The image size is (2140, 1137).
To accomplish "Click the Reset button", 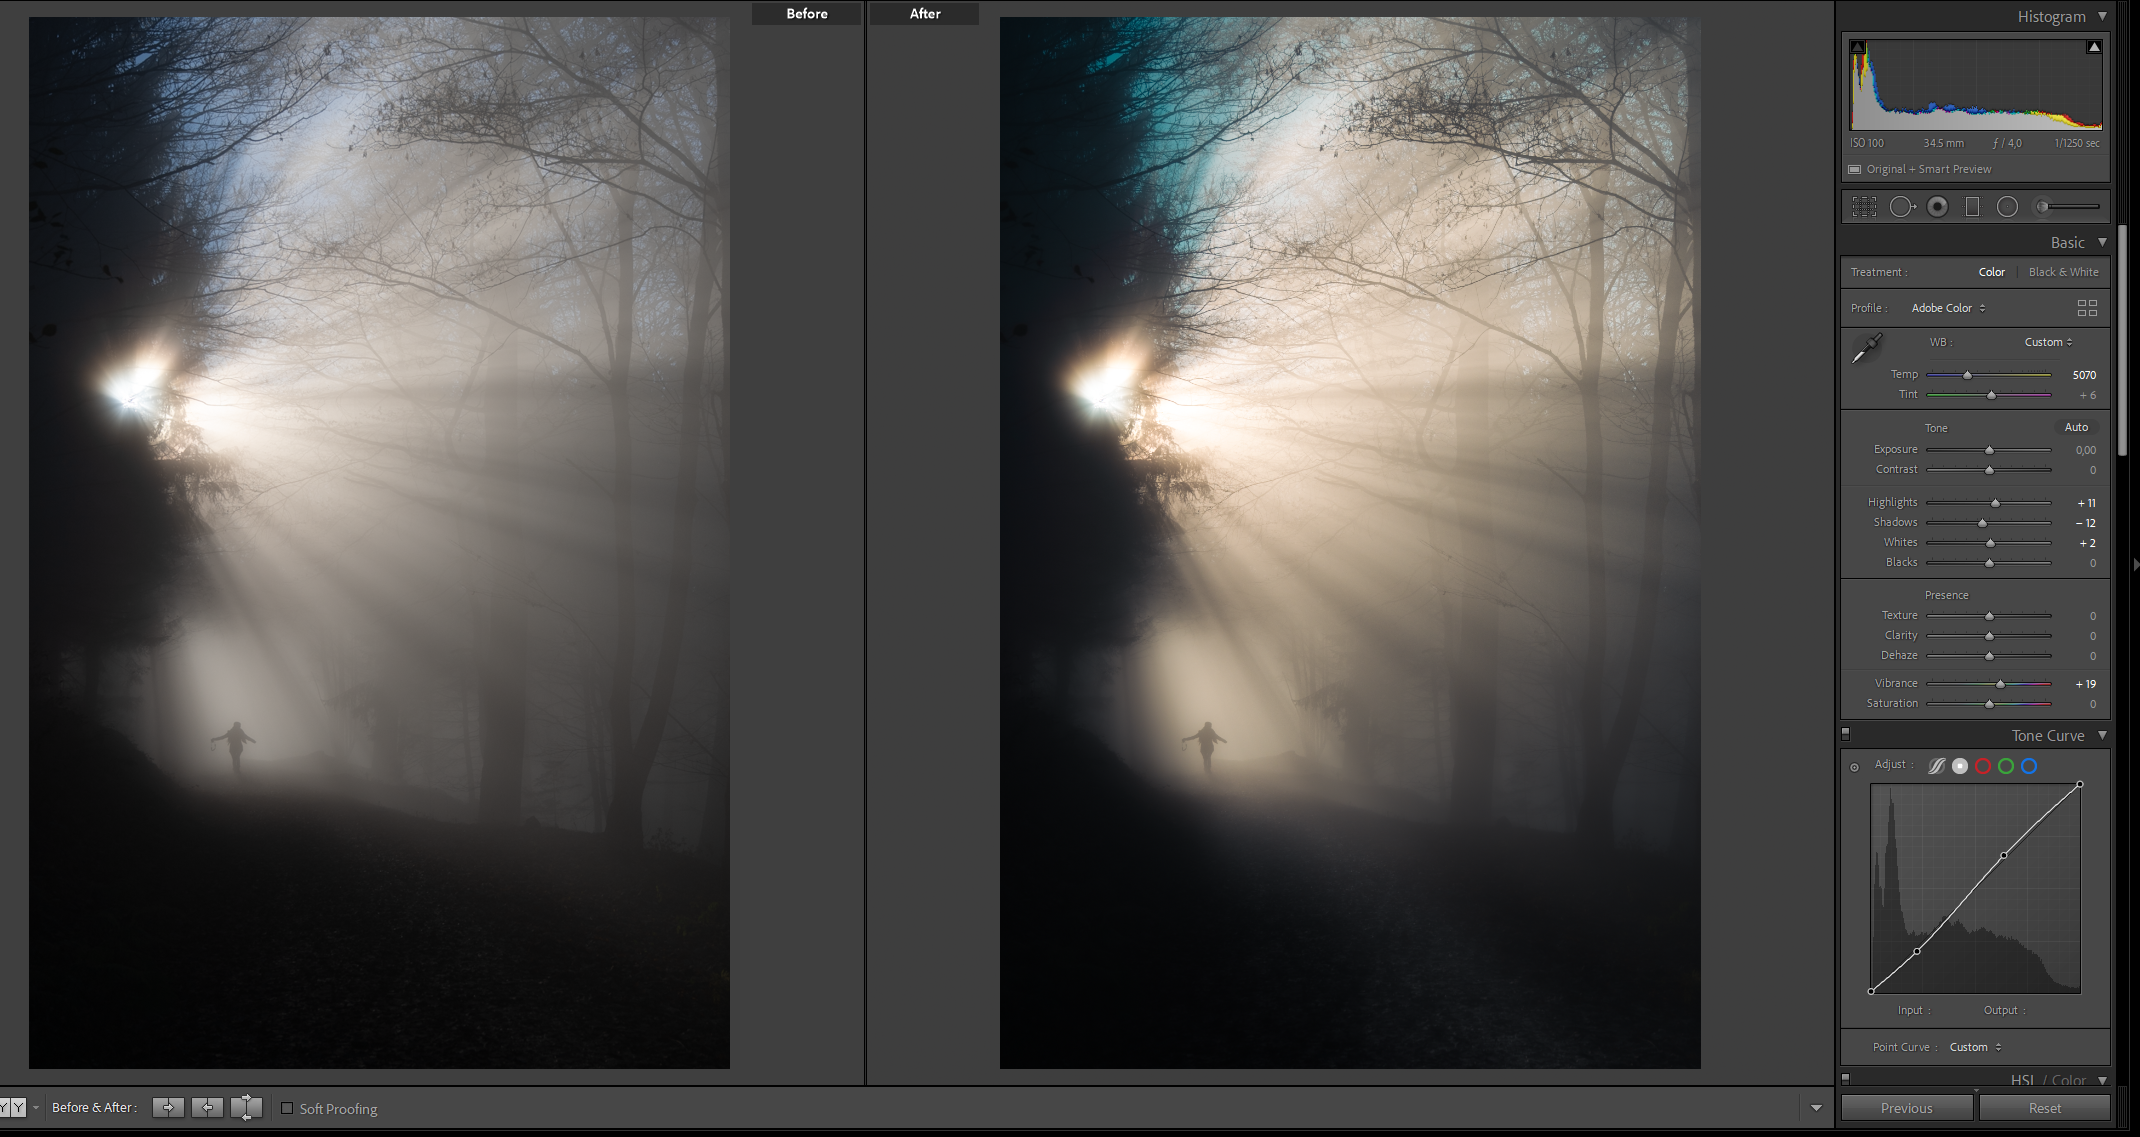I will [x=2044, y=1108].
